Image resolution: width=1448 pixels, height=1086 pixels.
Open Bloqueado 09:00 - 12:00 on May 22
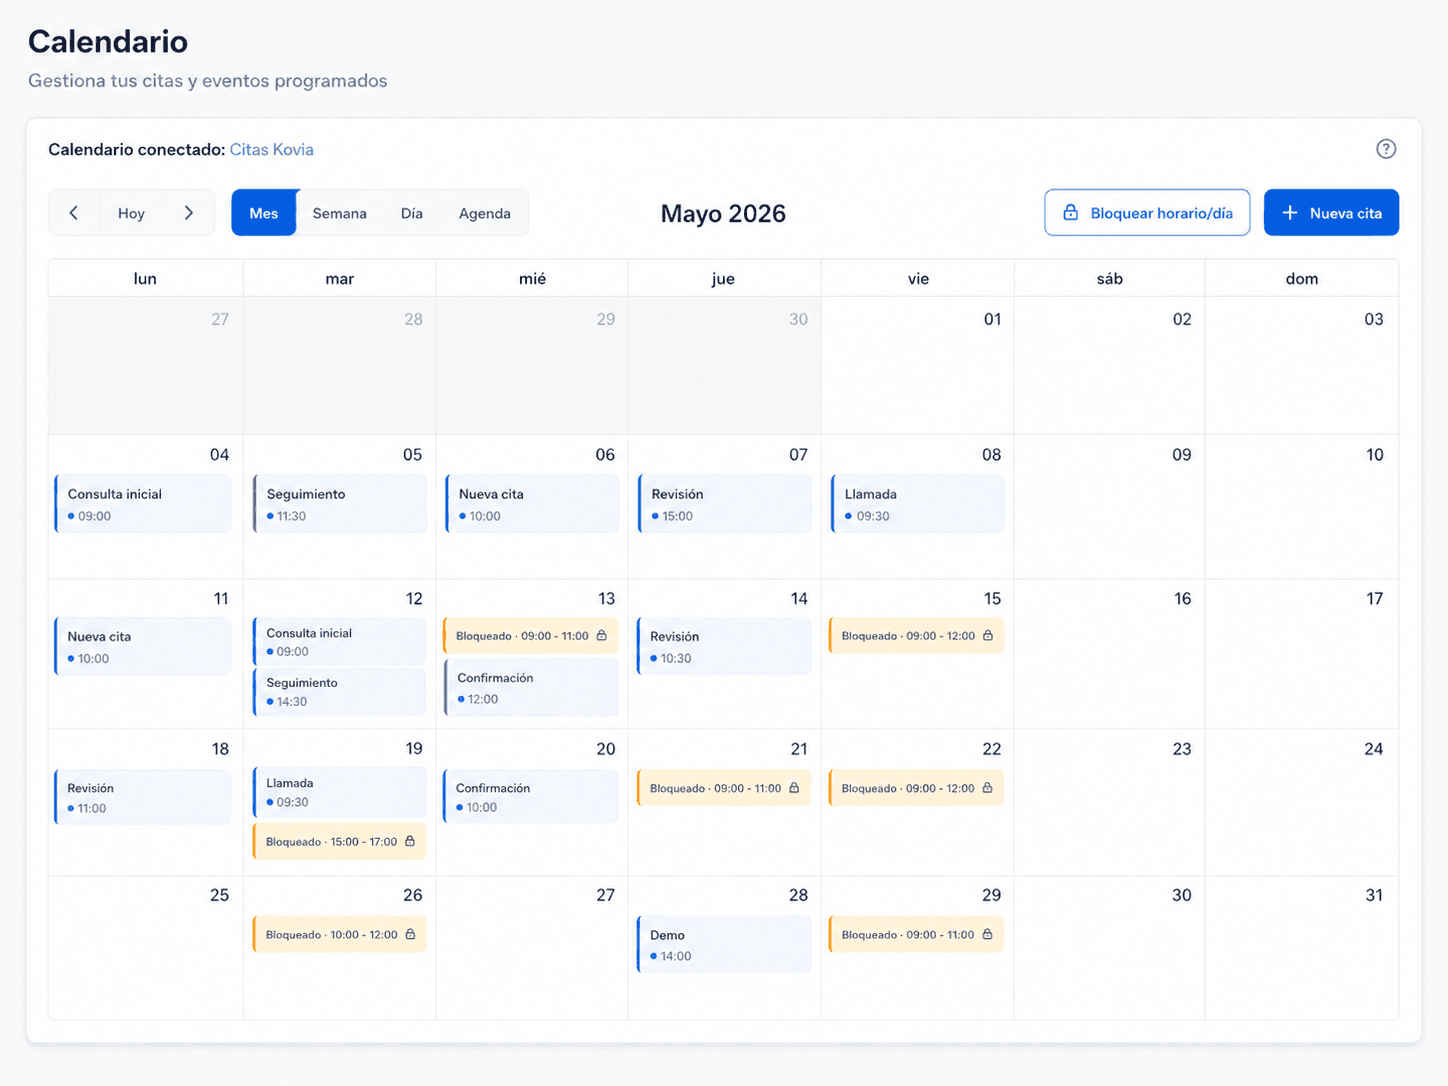coord(917,788)
